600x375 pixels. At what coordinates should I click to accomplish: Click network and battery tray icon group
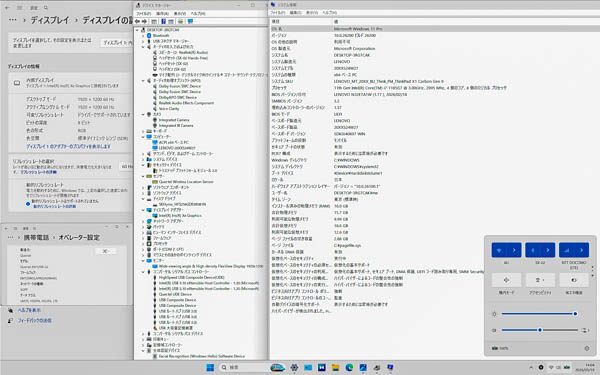point(558,367)
